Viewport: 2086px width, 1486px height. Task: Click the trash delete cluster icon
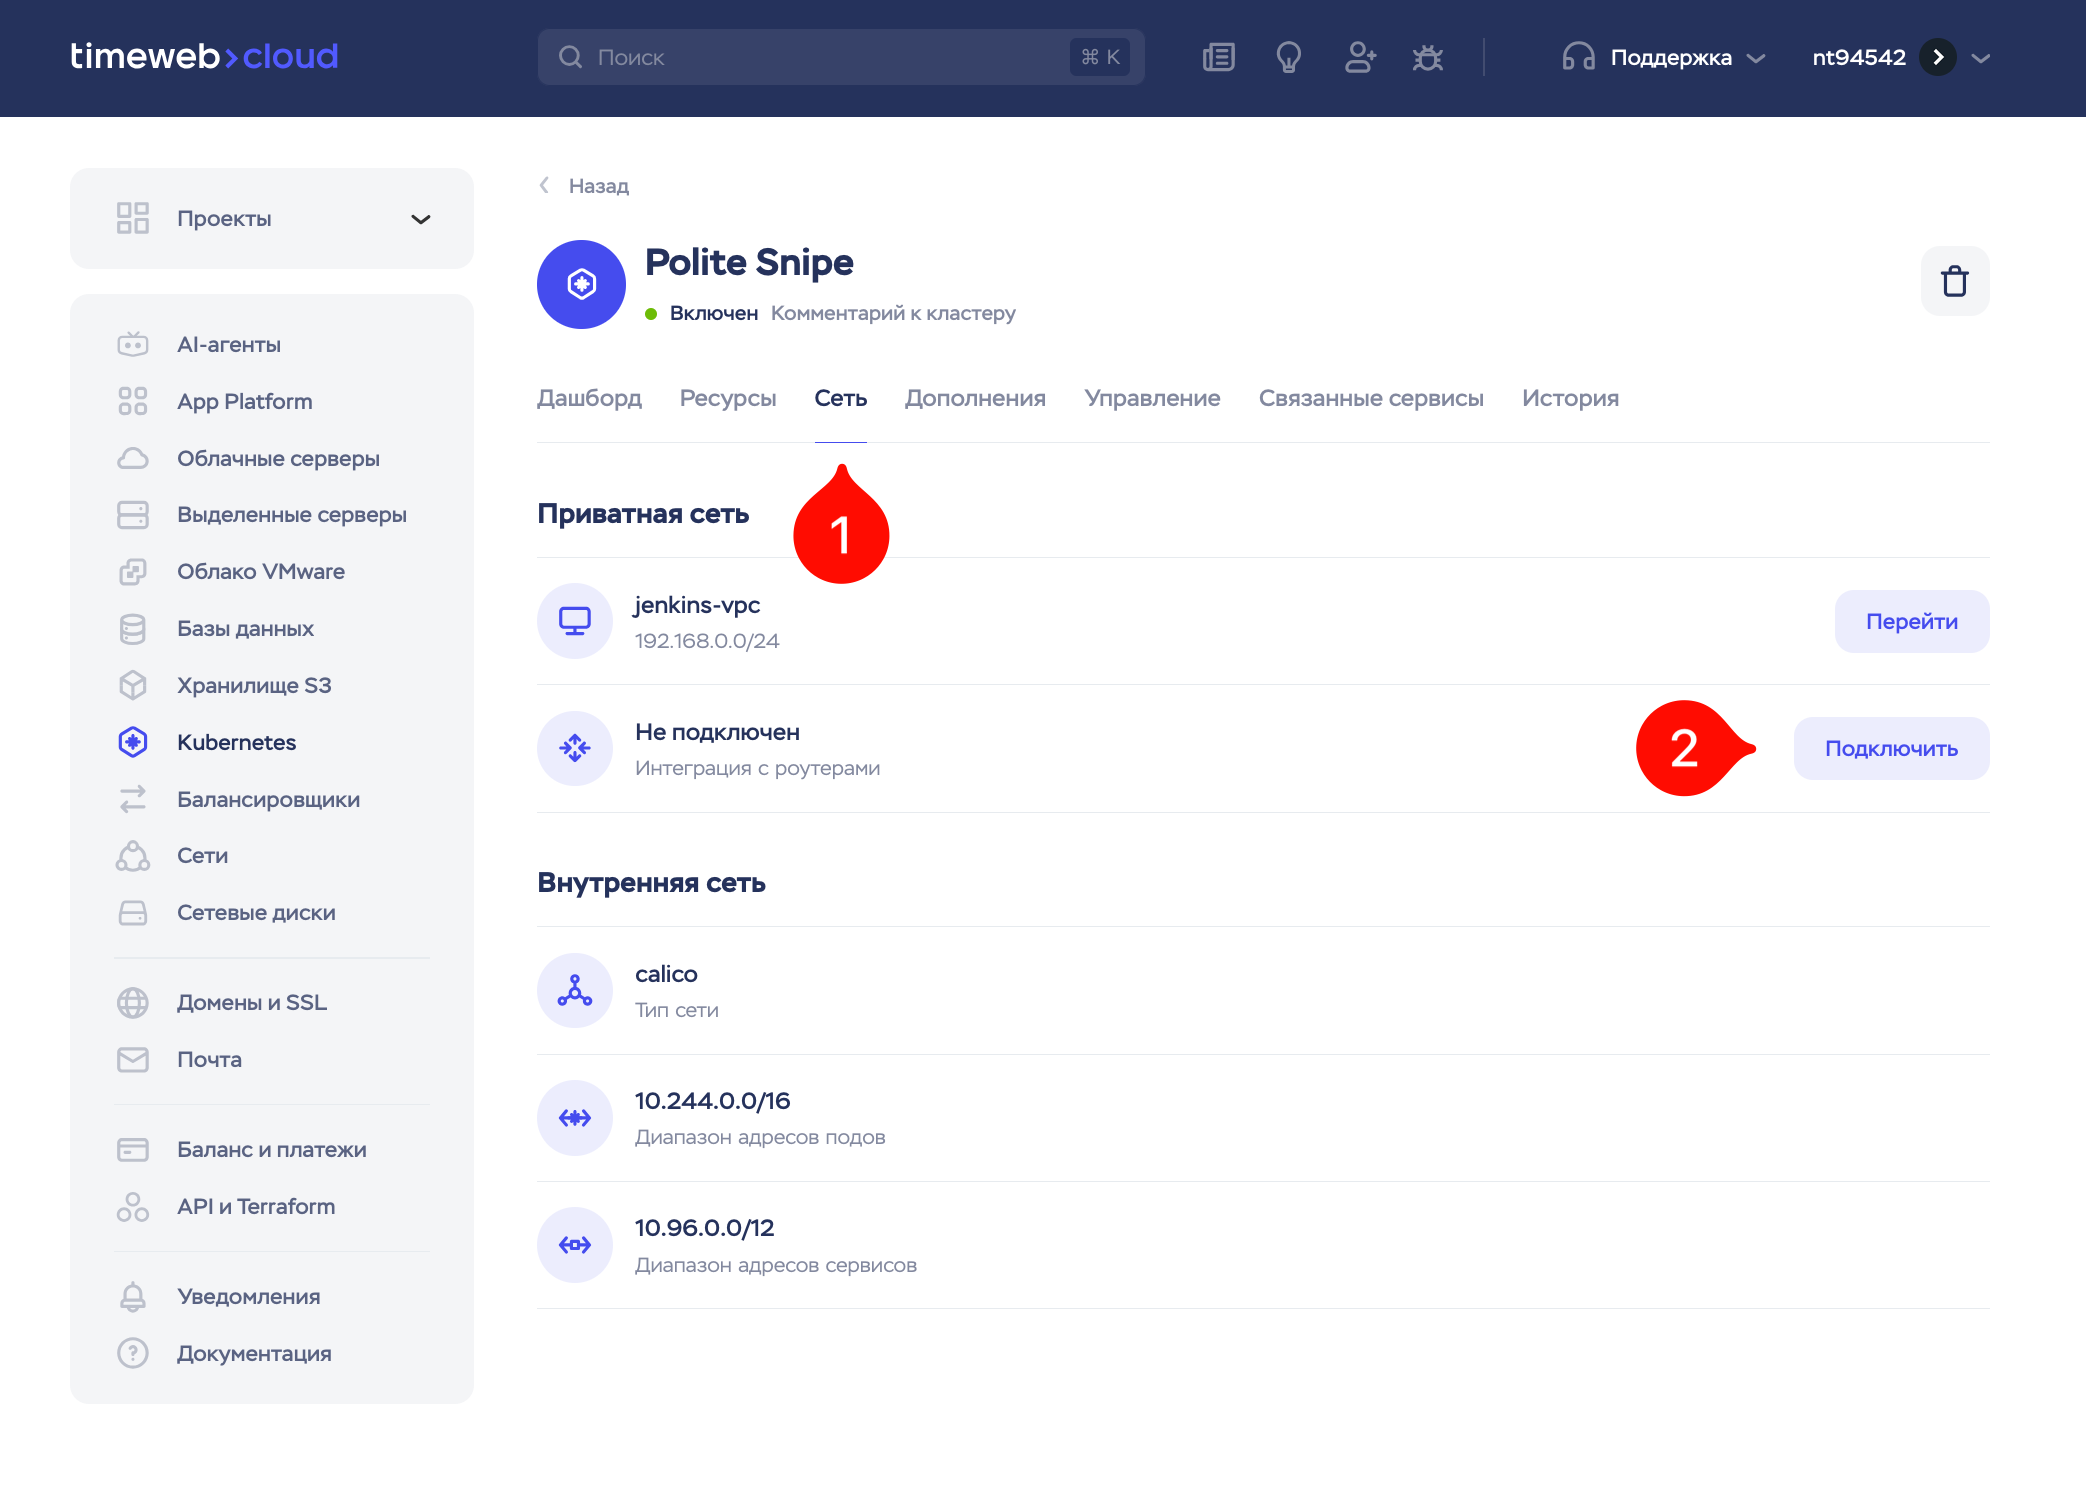pyautogui.click(x=1954, y=281)
